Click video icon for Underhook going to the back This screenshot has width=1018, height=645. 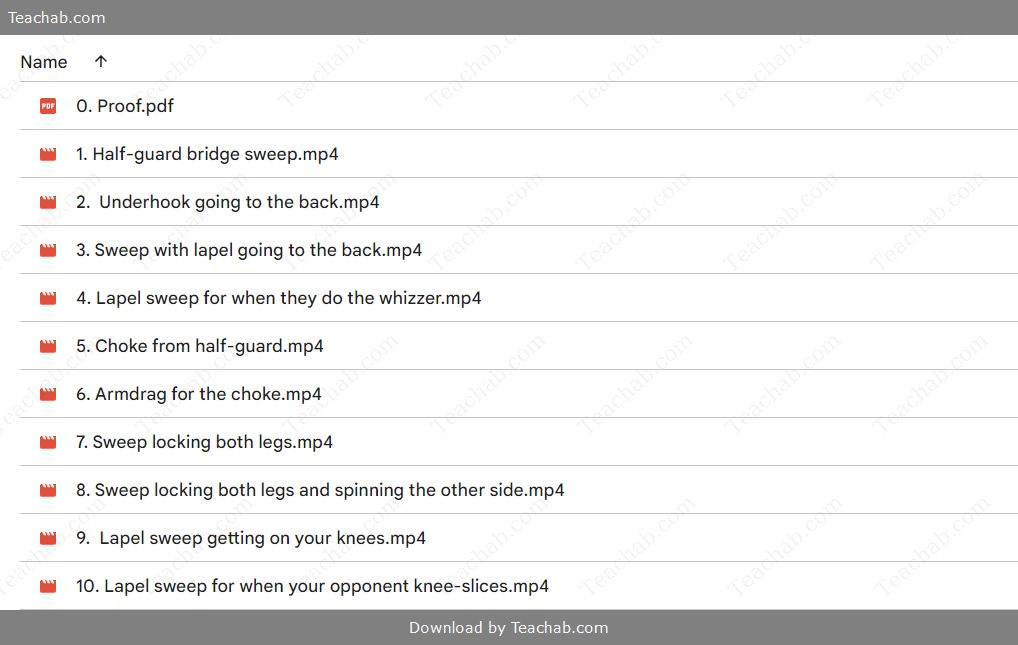pos(48,202)
